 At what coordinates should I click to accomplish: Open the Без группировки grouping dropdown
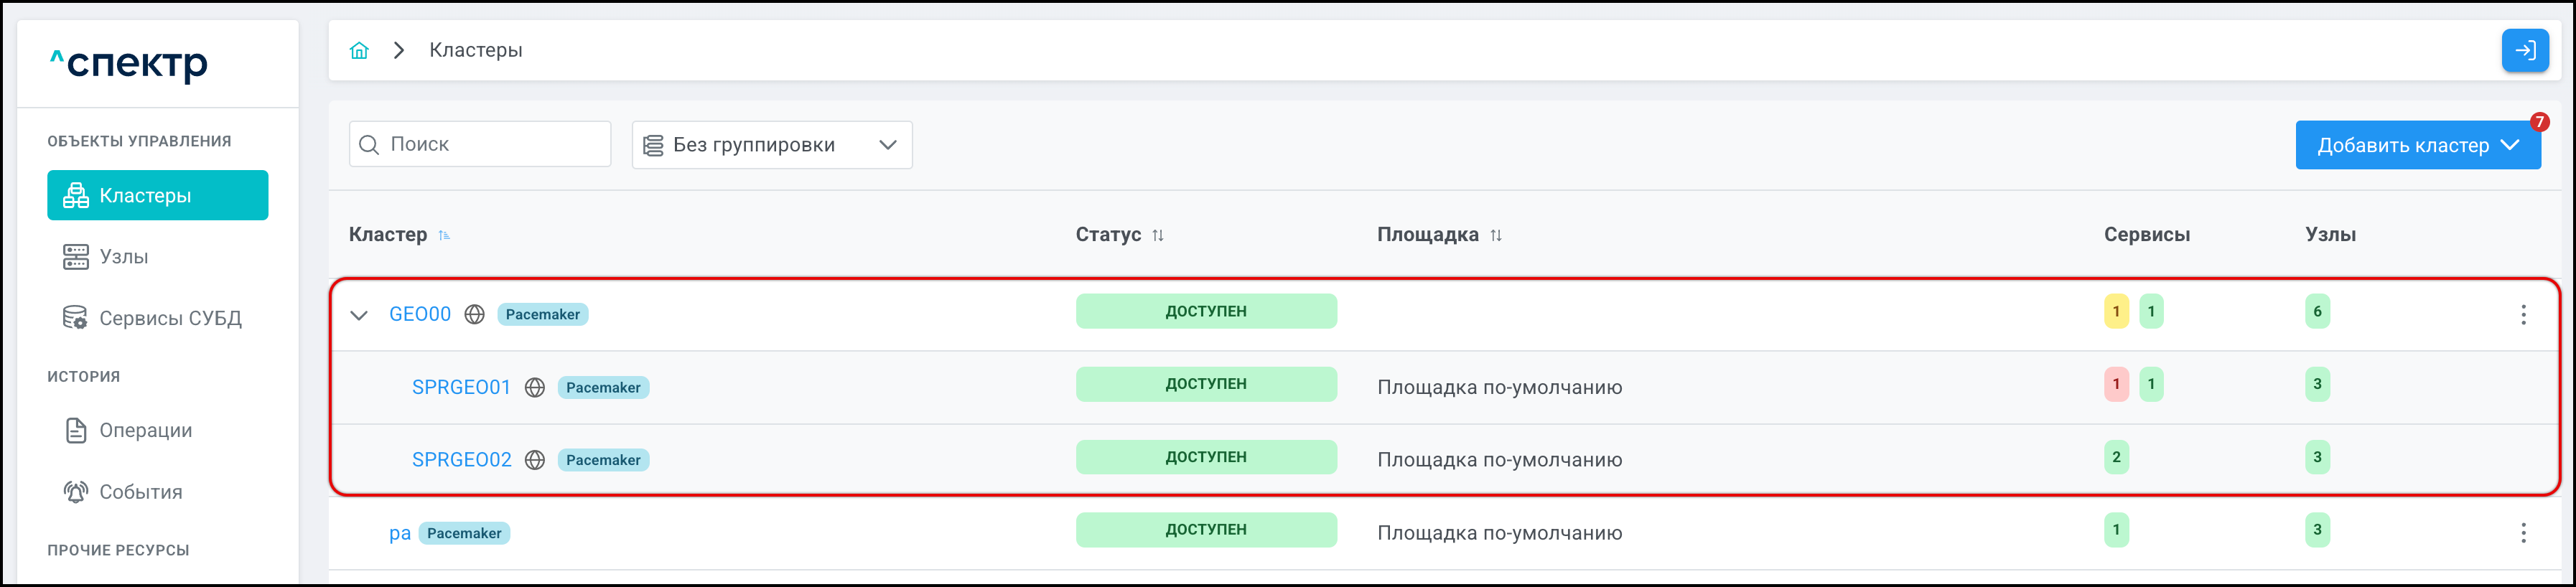pos(771,145)
